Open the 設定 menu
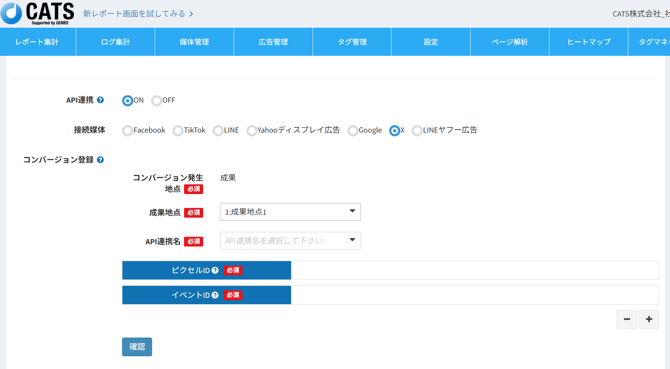This screenshot has height=369, width=670. tap(431, 42)
